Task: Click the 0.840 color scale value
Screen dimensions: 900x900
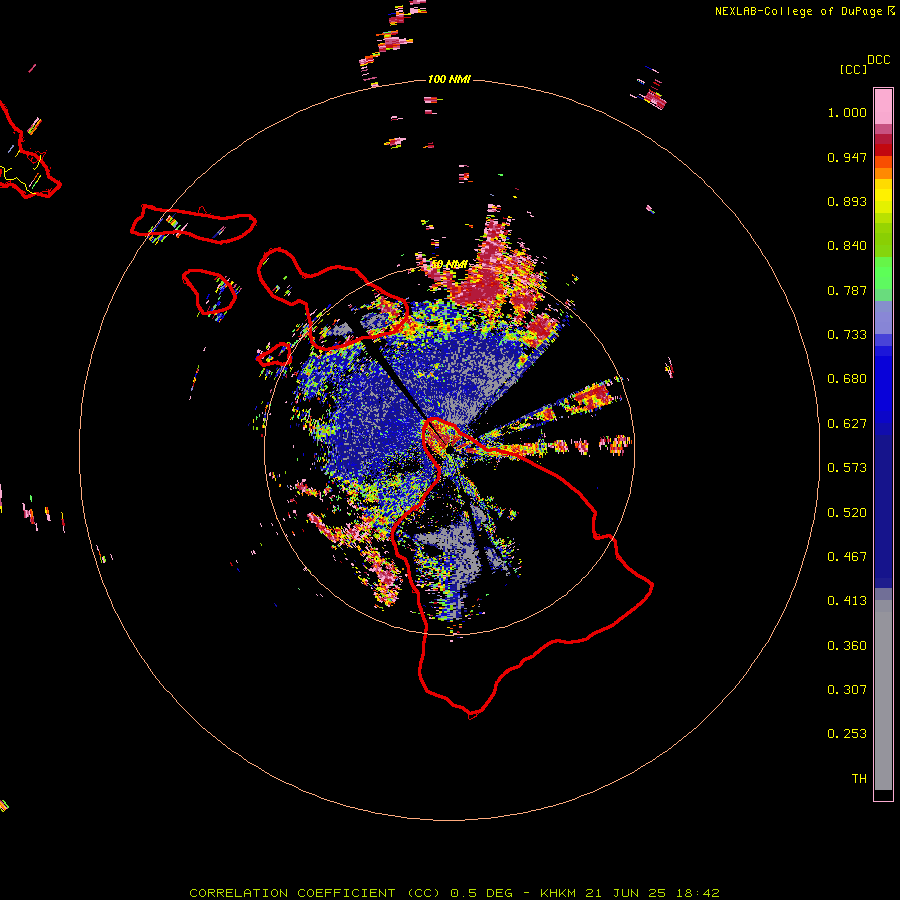Action: coord(847,246)
